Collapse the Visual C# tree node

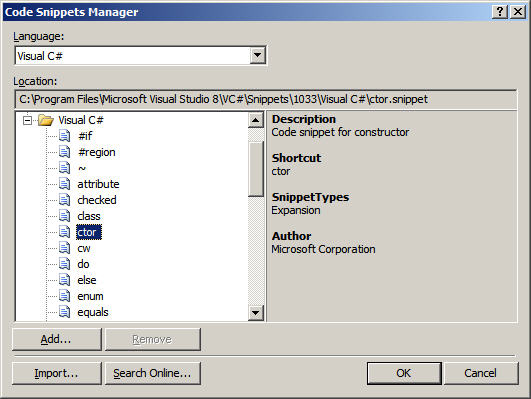click(27, 120)
